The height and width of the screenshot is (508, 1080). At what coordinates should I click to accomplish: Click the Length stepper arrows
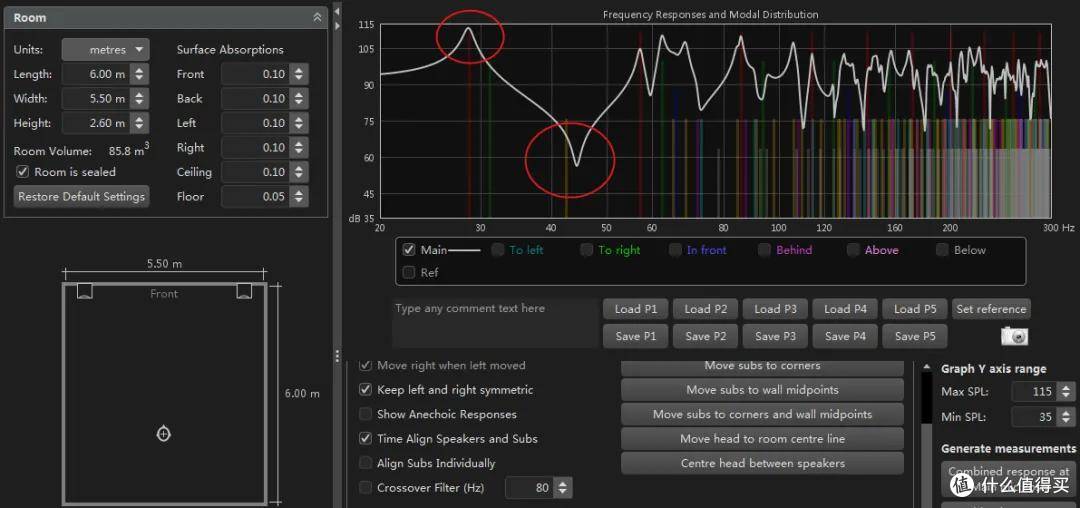click(x=139, y=74)
